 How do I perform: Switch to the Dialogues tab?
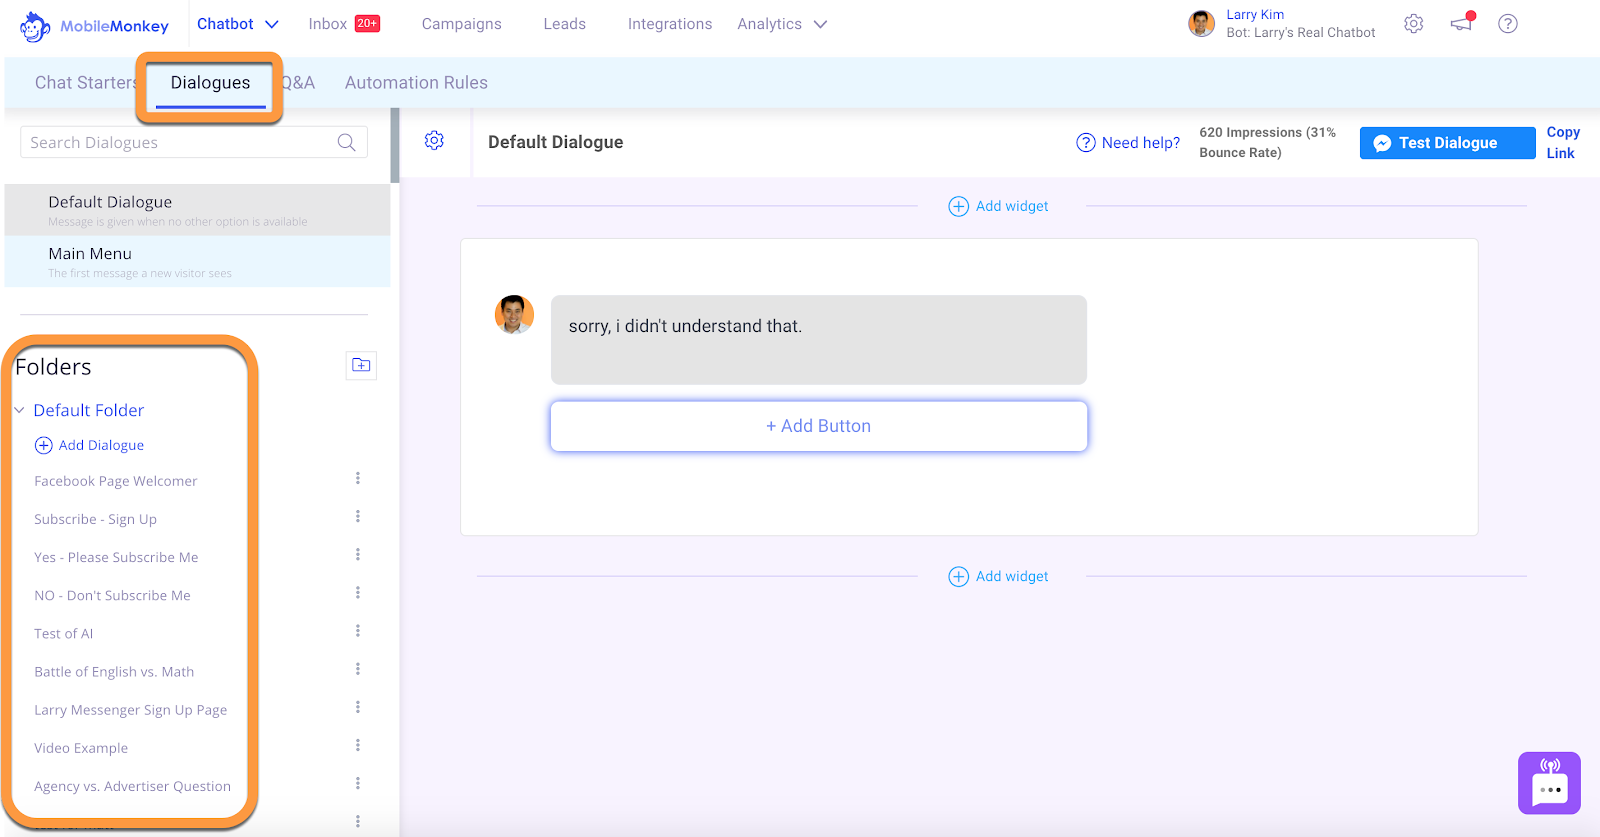pos(210,83)
